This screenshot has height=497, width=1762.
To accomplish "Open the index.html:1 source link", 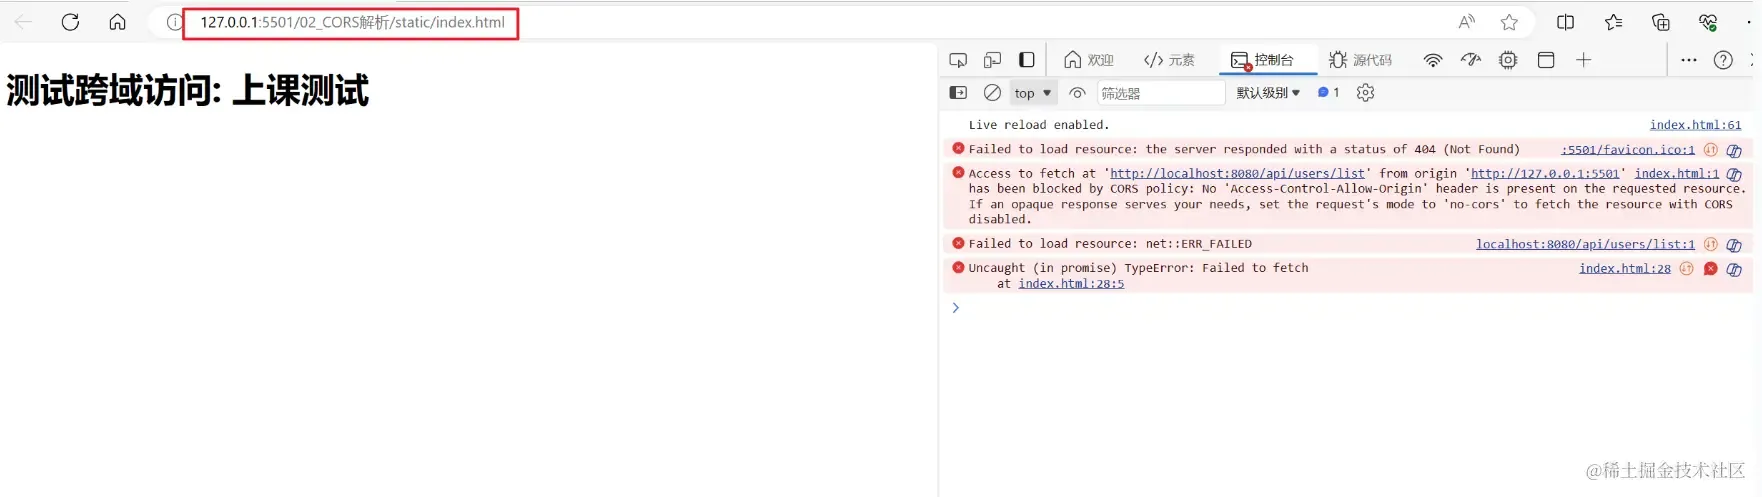I will (x=1677, y=173).
